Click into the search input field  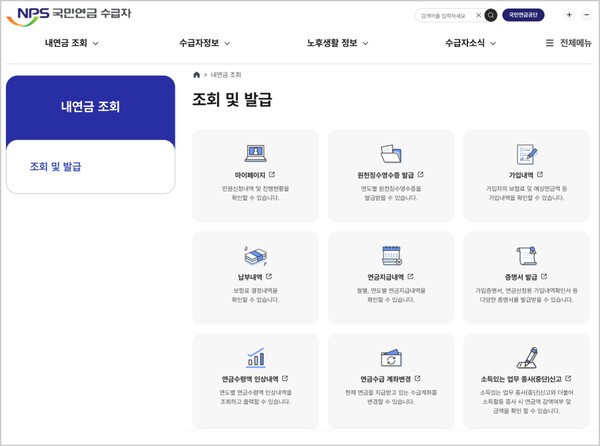pos(446,16)
